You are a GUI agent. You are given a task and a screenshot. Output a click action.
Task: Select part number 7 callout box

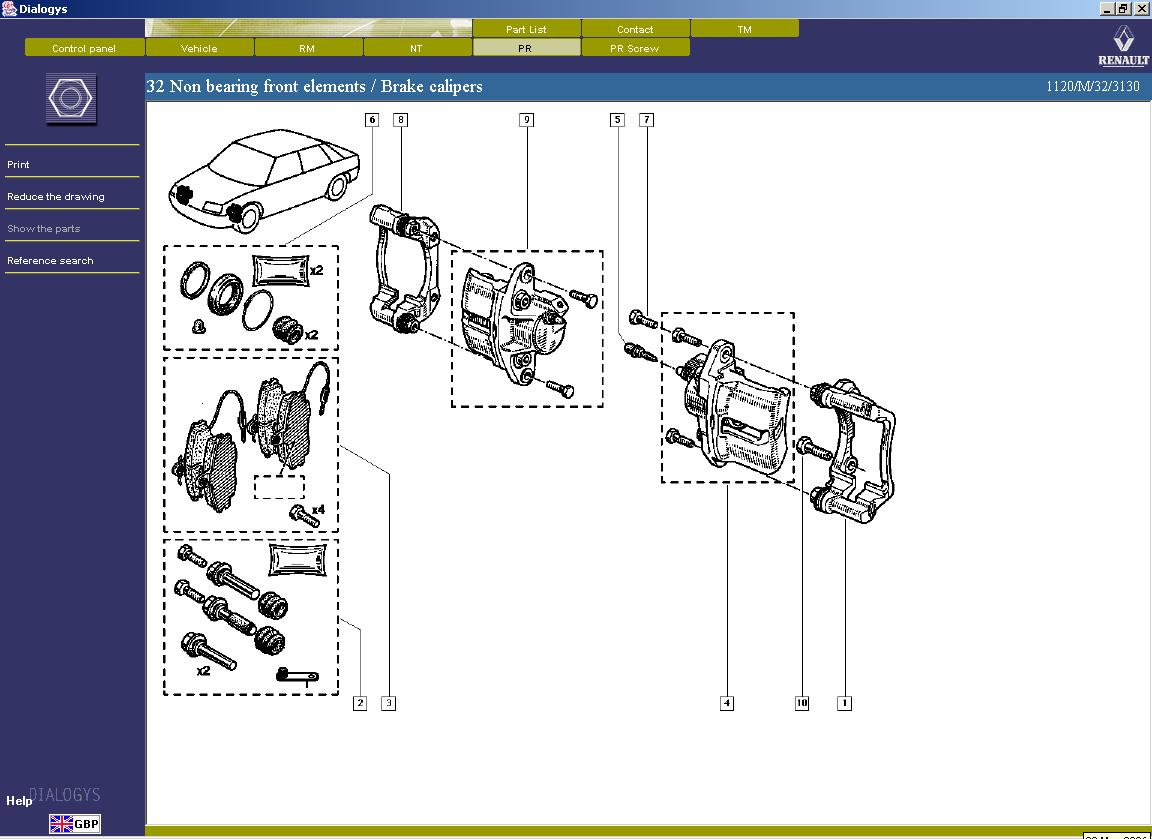coord(647,120)
